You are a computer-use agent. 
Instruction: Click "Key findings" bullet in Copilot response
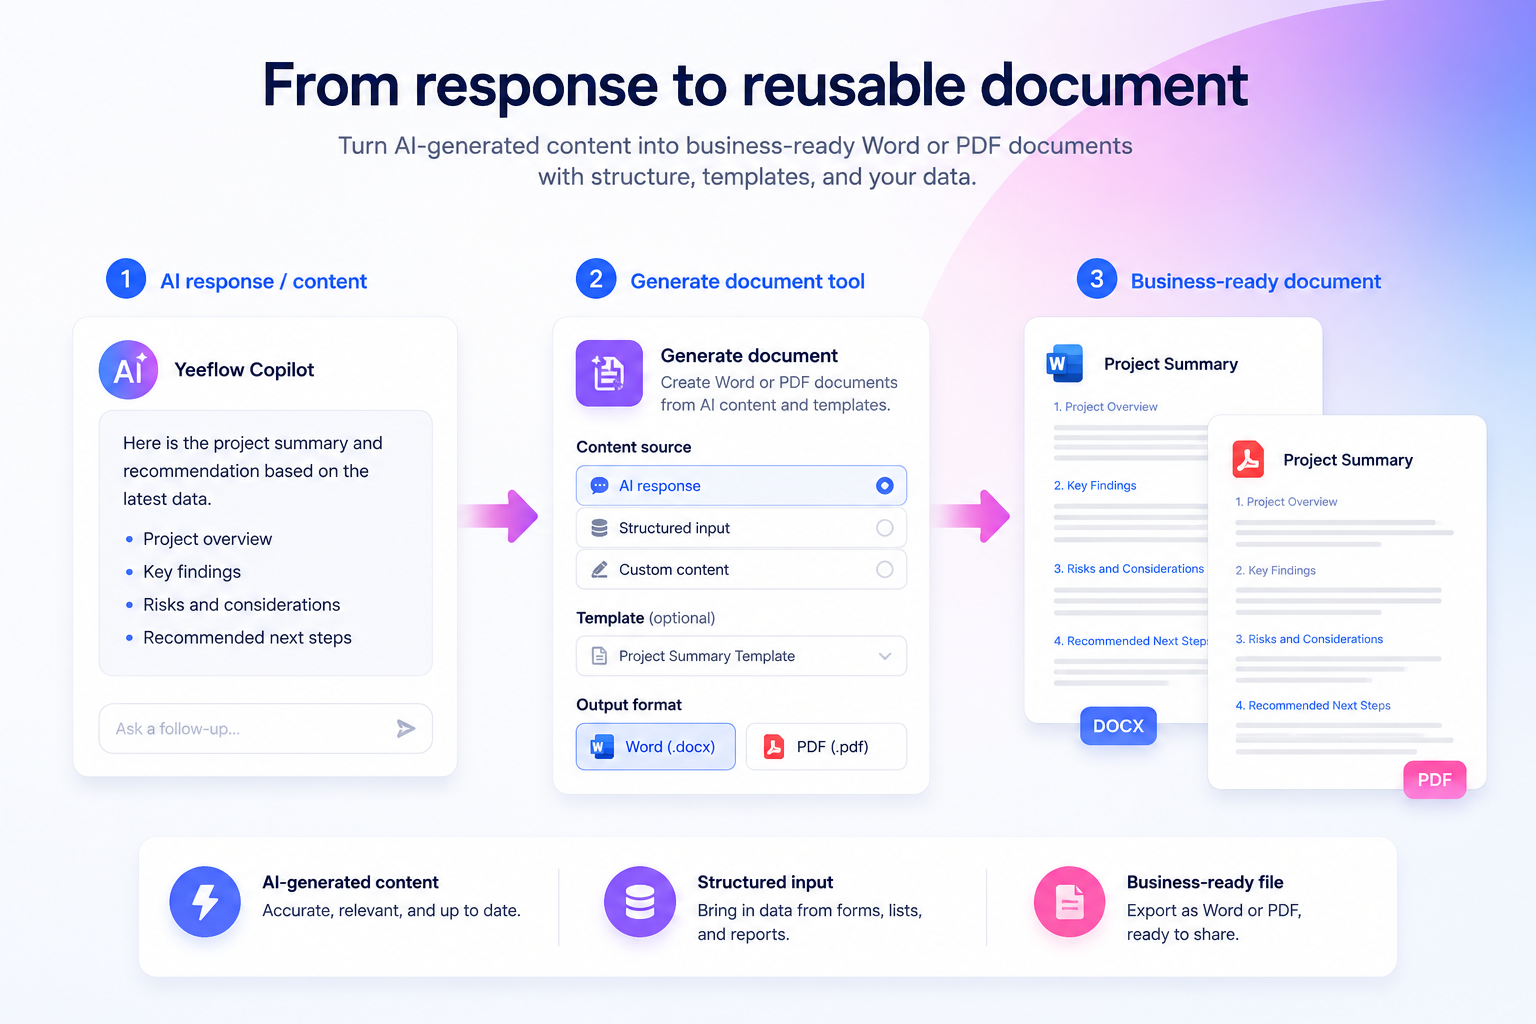click(x=192, y=572)
